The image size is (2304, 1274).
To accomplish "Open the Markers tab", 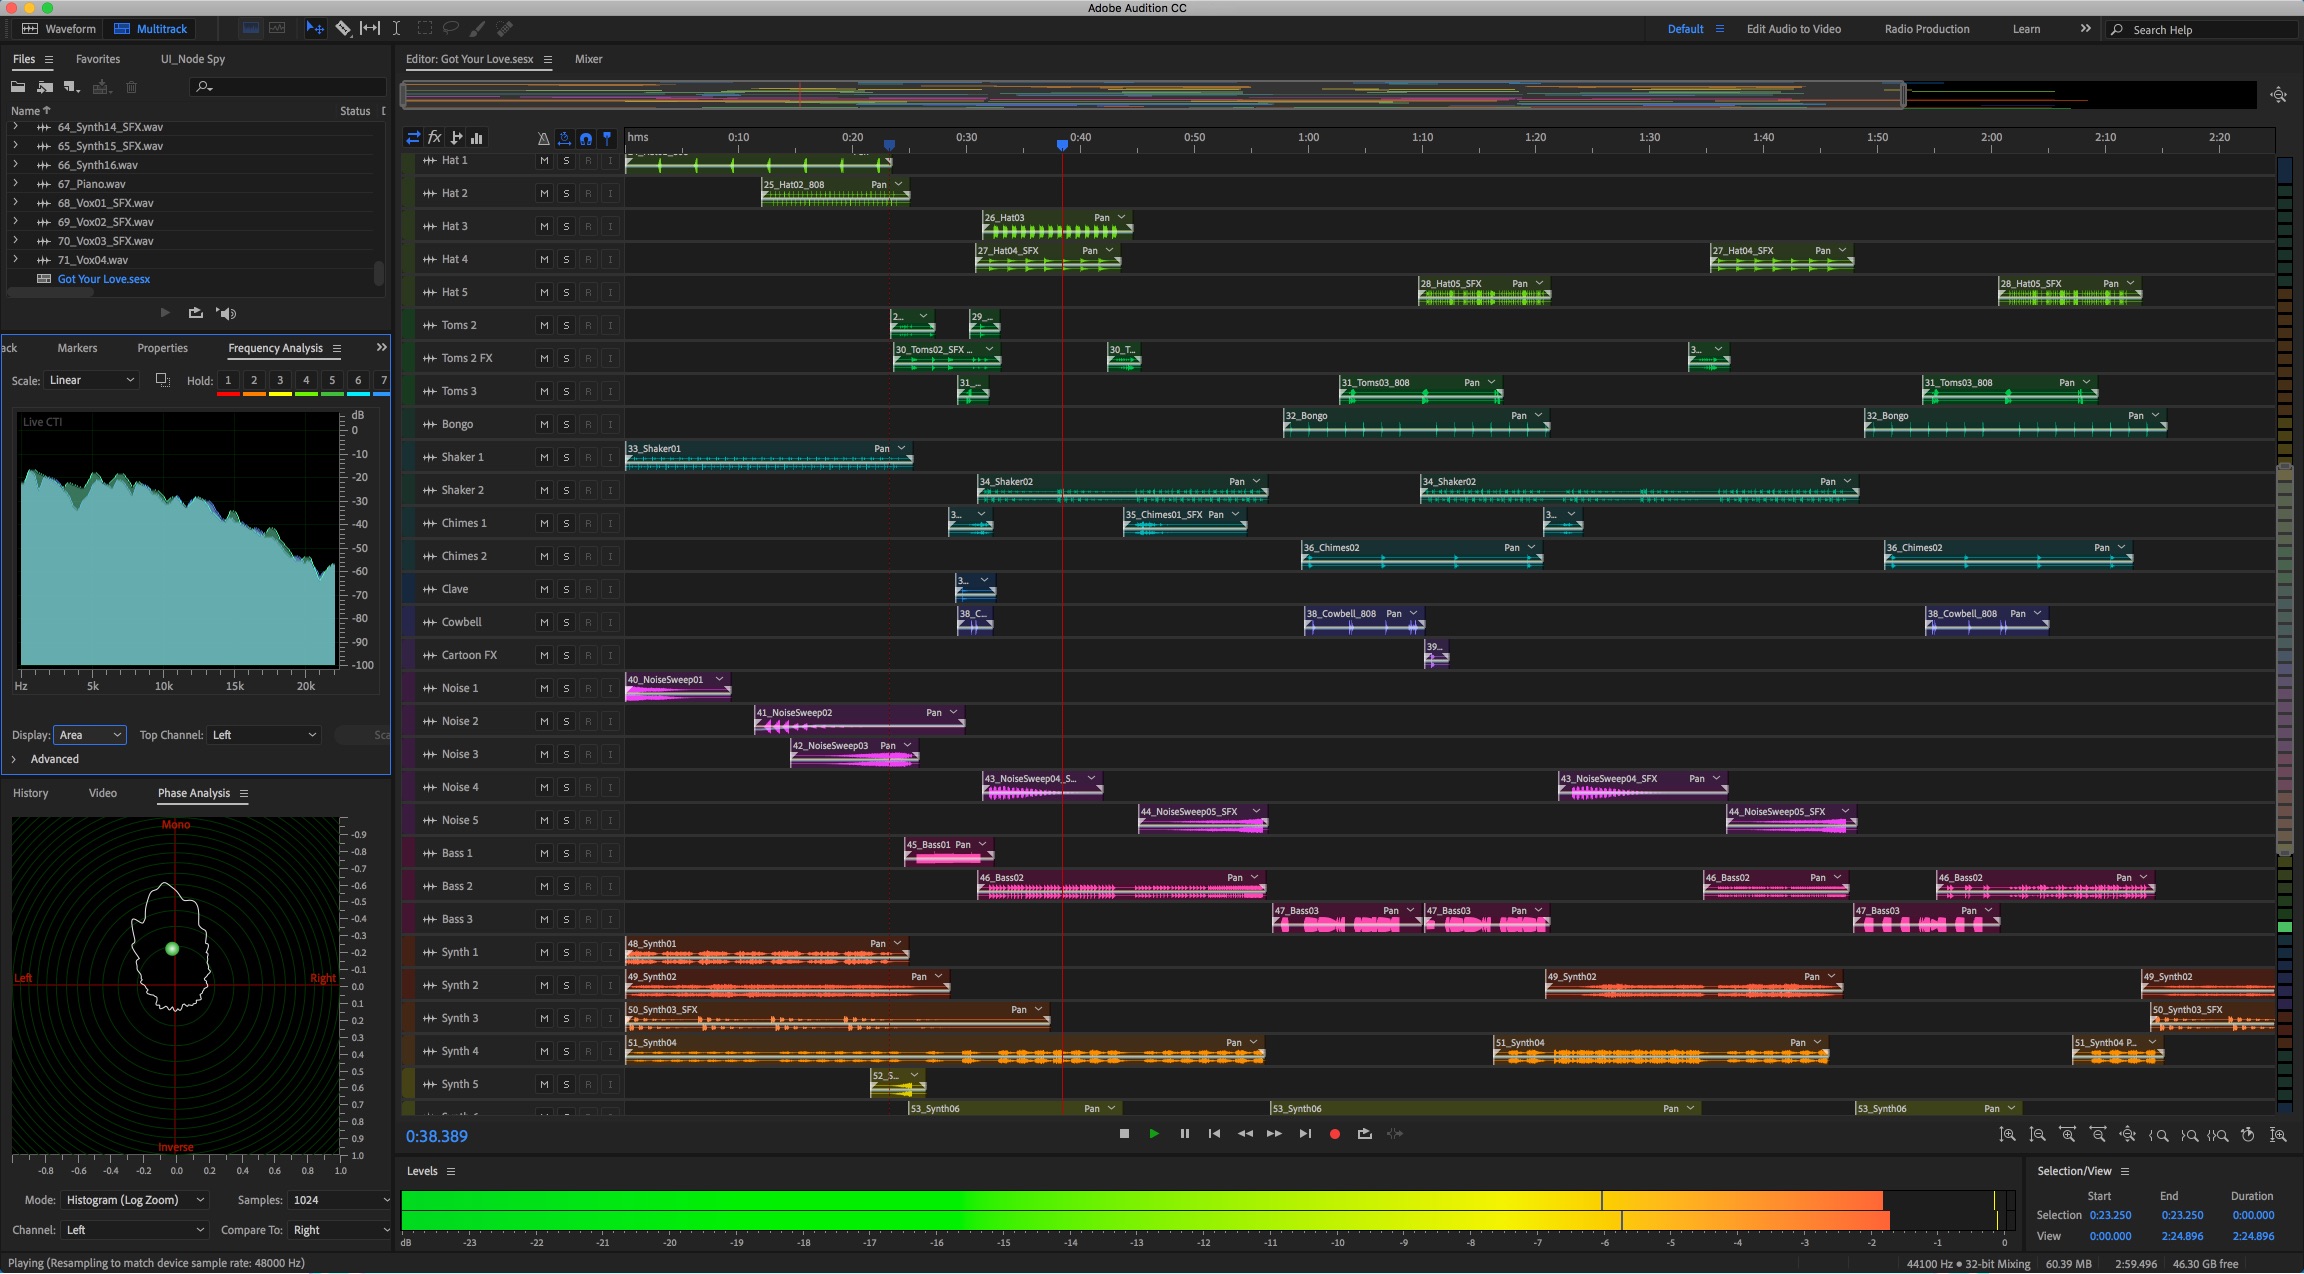I will point(77,348).
